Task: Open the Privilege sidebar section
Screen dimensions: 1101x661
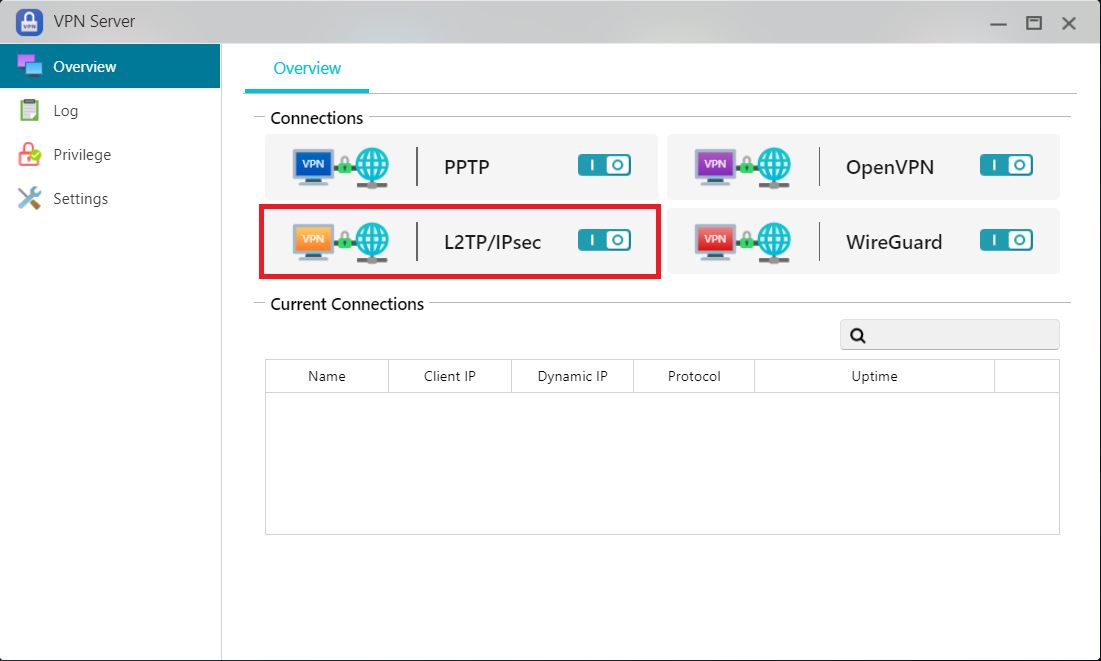Action: [110, 155]
